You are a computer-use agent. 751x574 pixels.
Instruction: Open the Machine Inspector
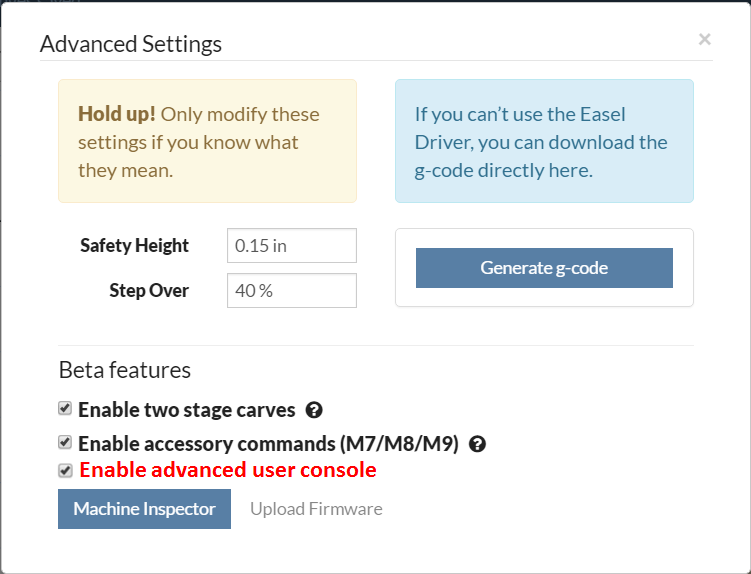point(144,509)
